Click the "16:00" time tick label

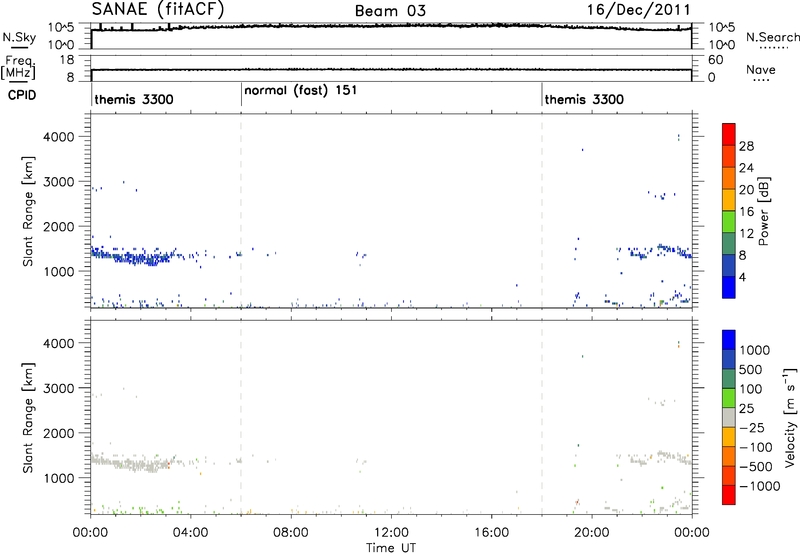[x=491, y=533]
